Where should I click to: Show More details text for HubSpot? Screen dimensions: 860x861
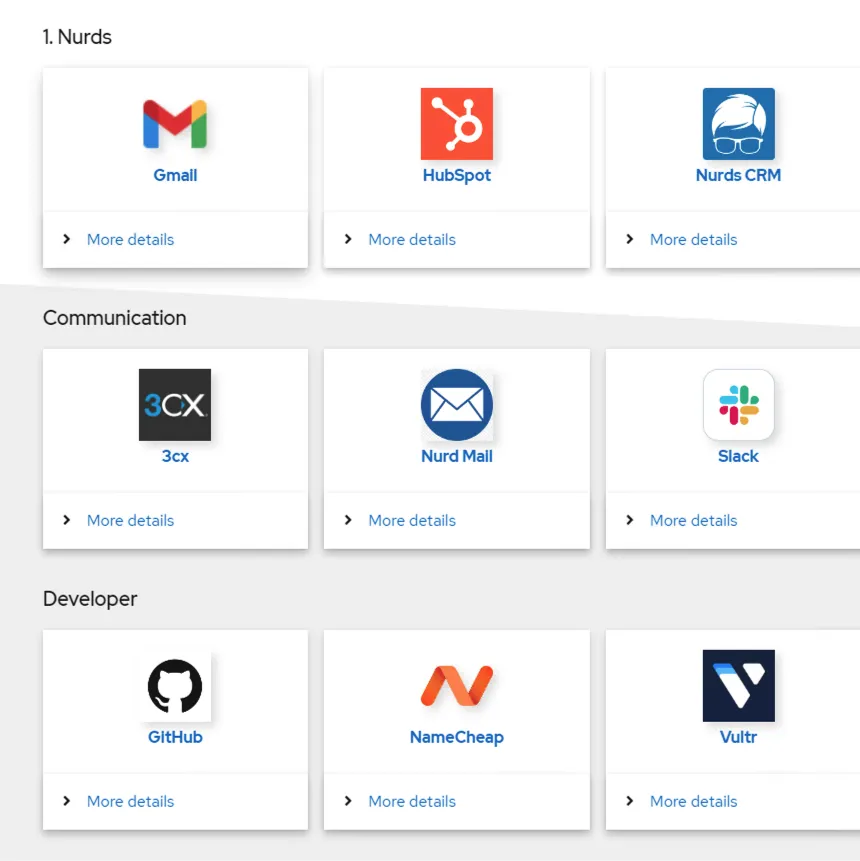click(412, 239)
